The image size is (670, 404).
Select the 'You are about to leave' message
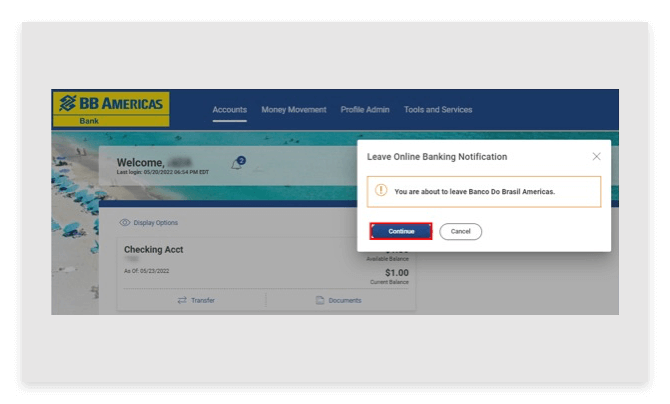click(x=474, y=192)
